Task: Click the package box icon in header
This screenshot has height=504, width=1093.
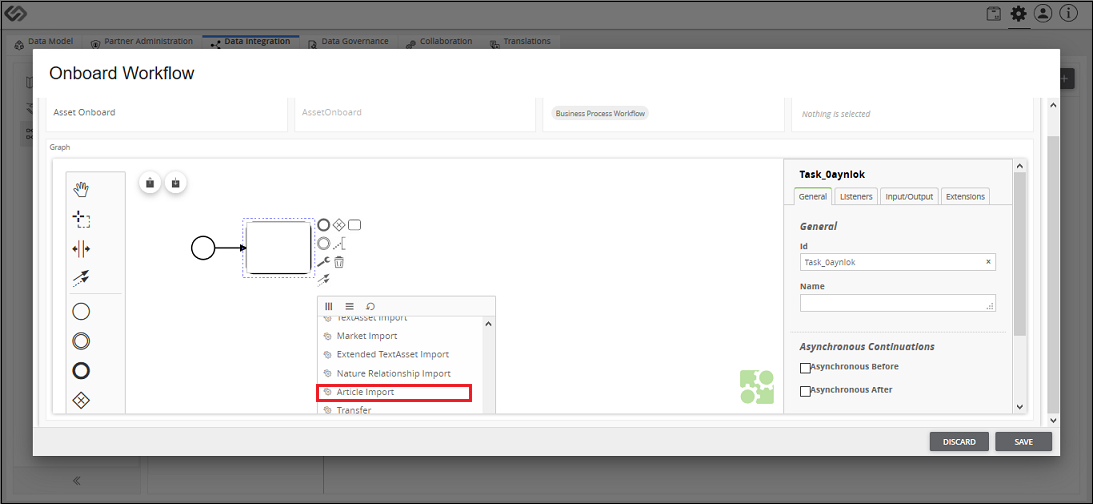Action: [x=994, y=14]
